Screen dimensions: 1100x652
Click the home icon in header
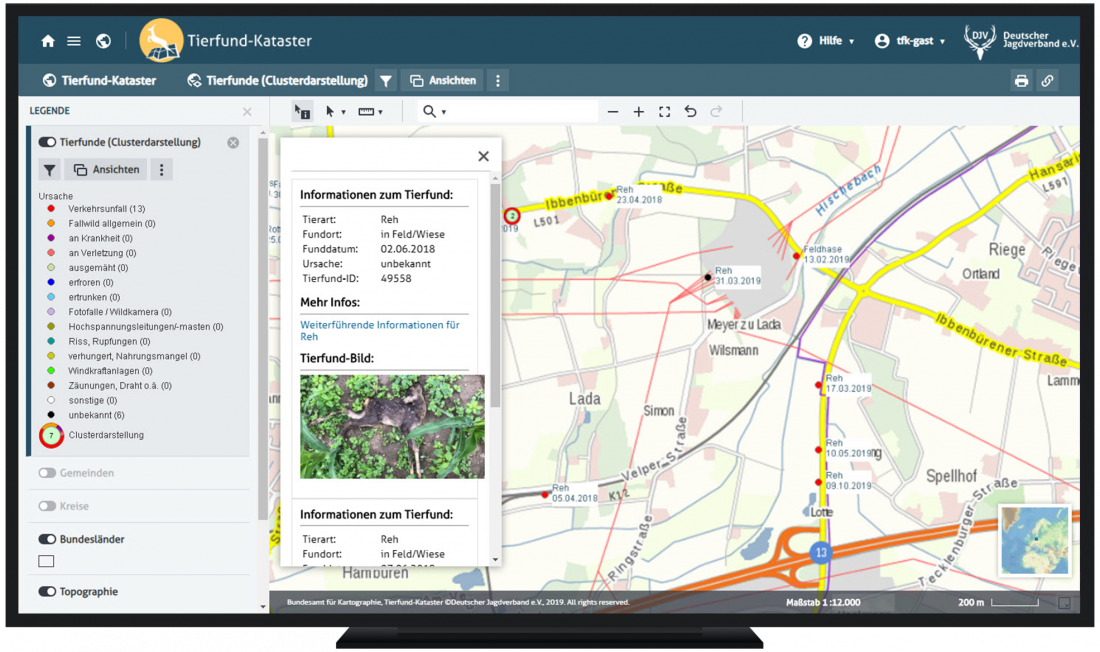click(48, 41)
